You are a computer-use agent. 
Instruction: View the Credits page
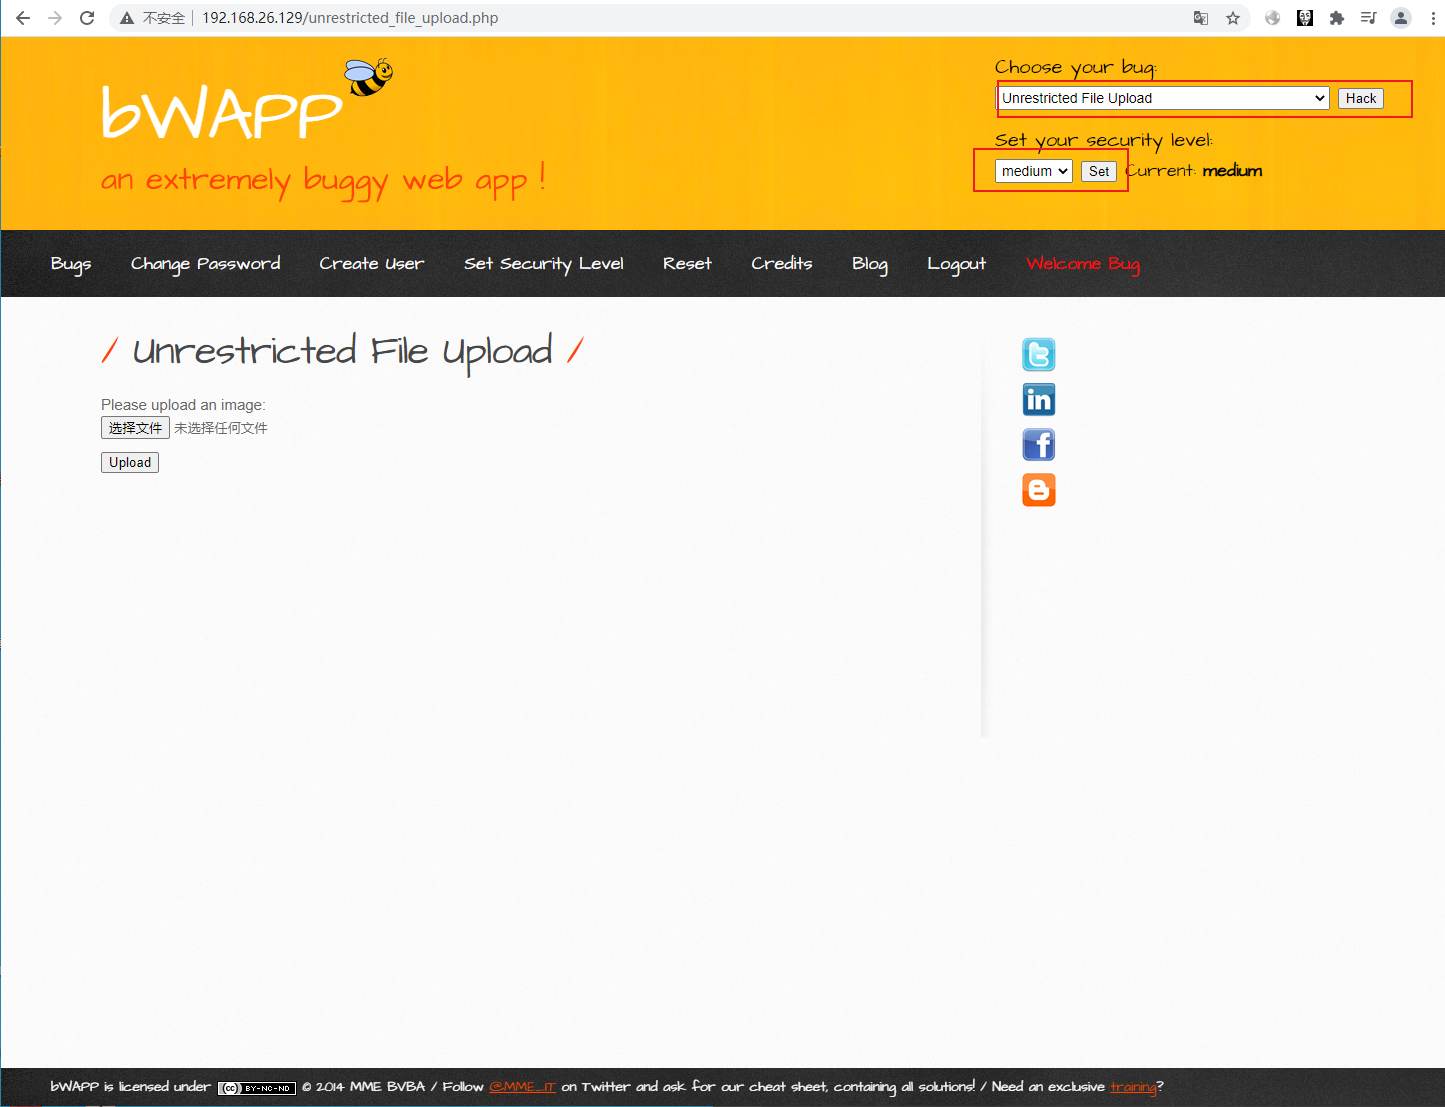pos(782,264)
